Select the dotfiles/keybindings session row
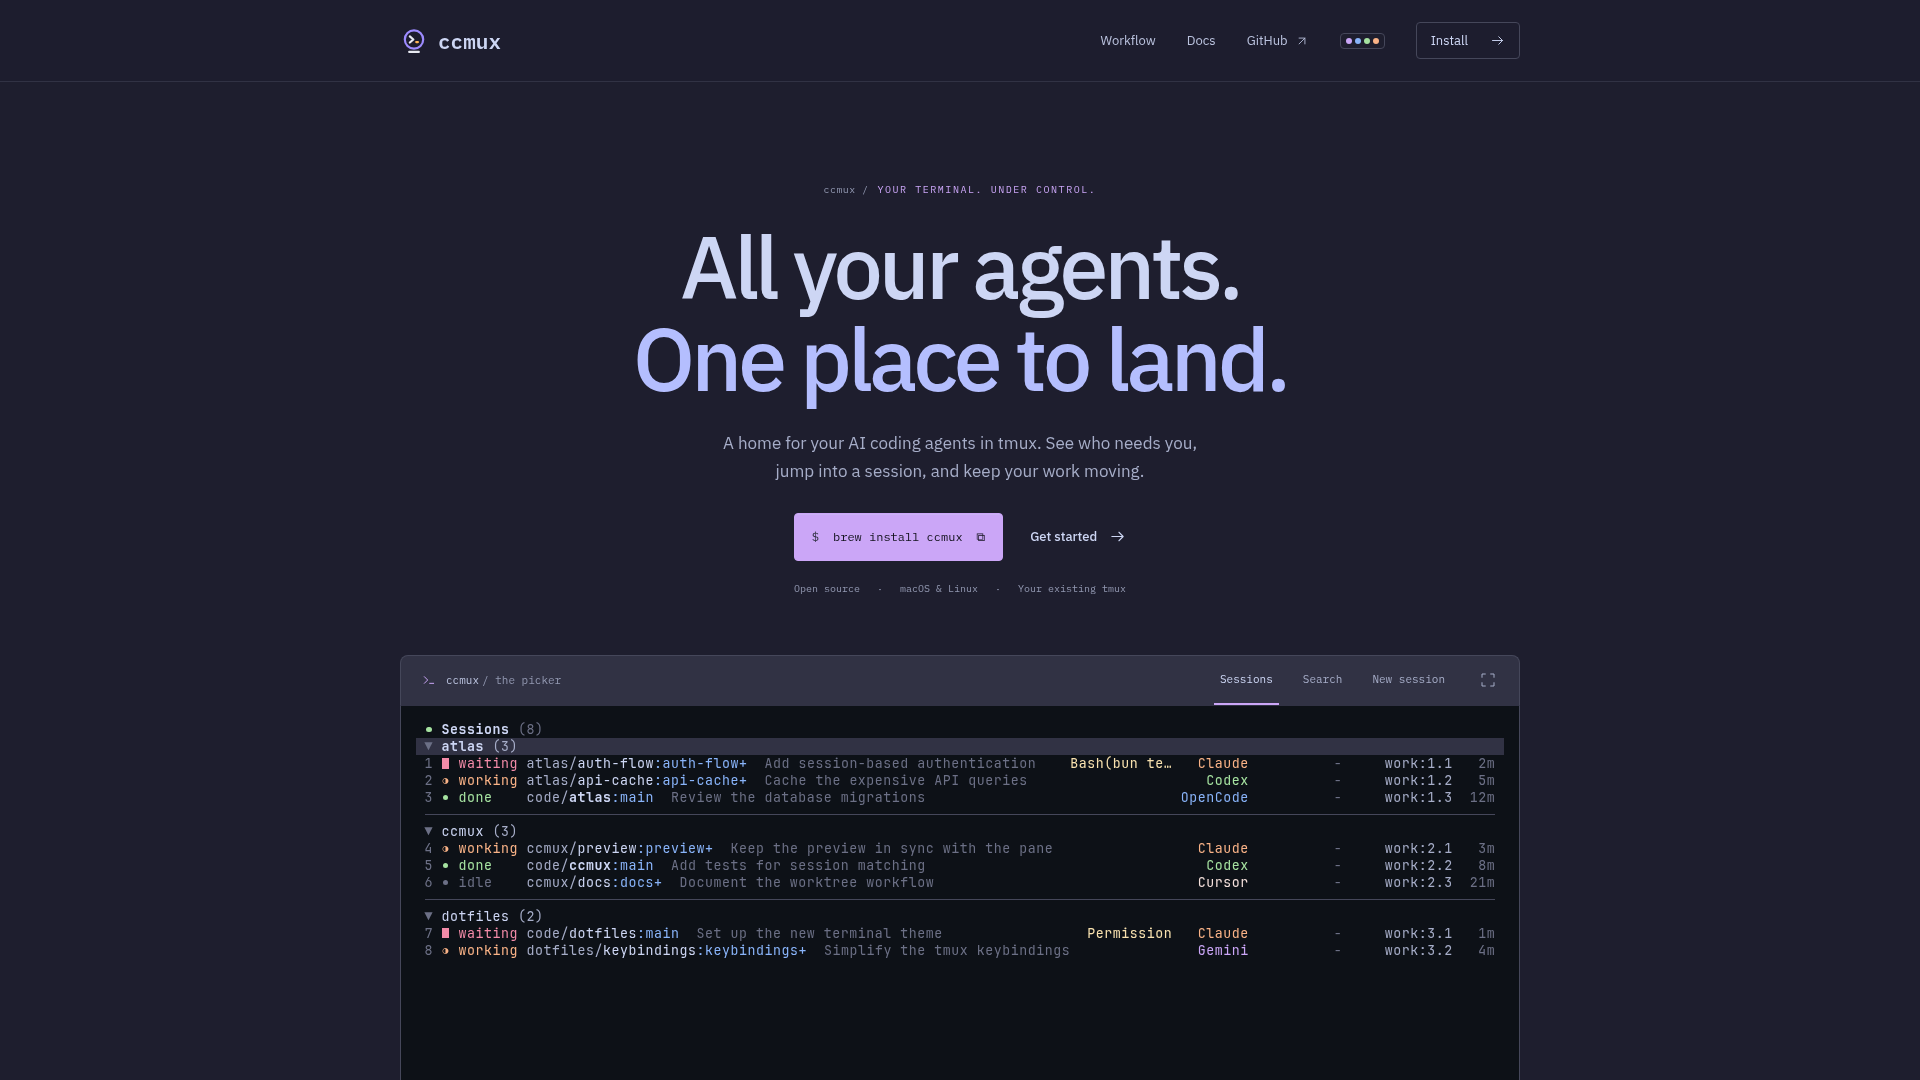1920x1080 pixels. click(960, 951)
